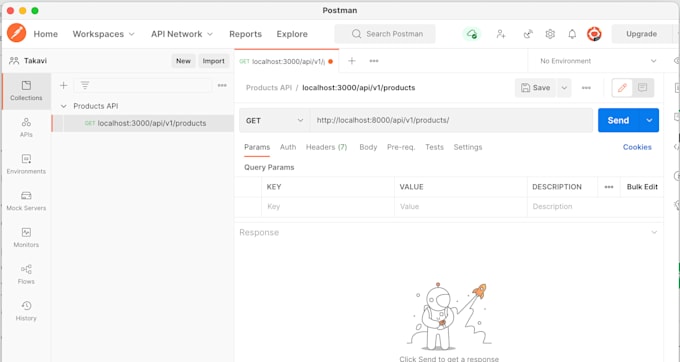This screenshot has height=362, width=680.
Task: Click the New button
Action: tap(183, 61)
